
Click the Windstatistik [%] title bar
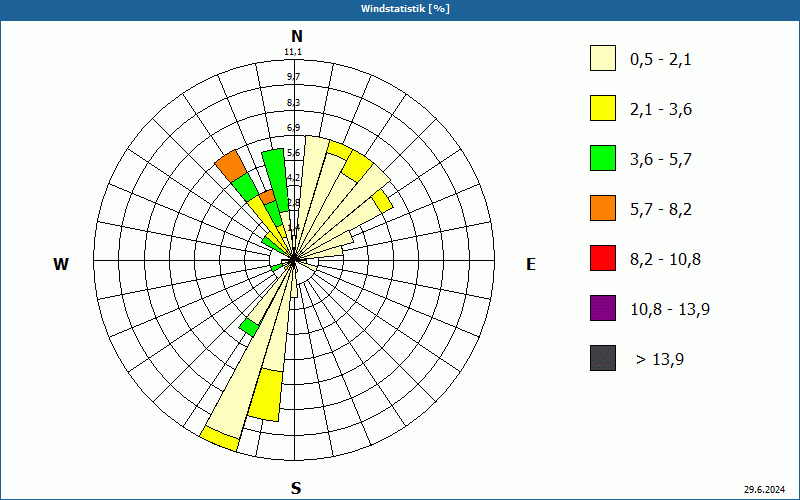coord(400,9)
